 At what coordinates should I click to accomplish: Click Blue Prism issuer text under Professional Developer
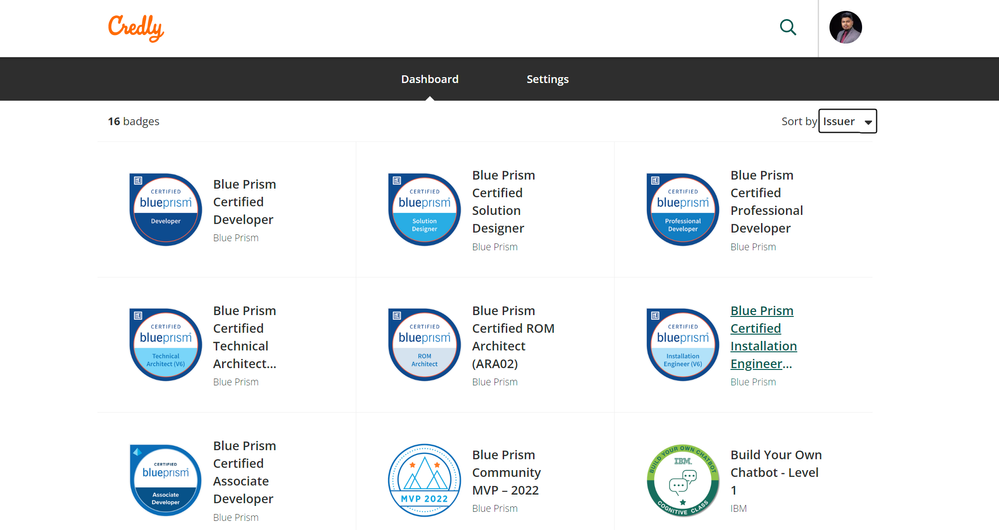coord(753,247)
